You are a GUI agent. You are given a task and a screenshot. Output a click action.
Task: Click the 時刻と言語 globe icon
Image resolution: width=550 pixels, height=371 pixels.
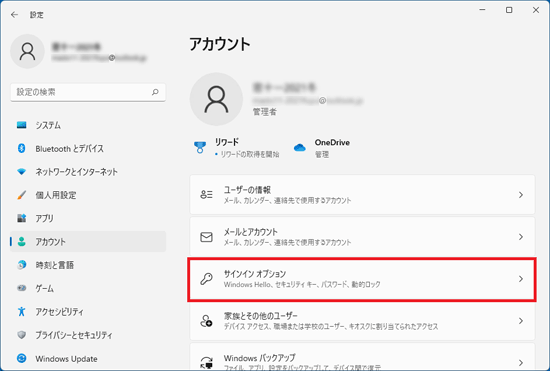[21, 265]
